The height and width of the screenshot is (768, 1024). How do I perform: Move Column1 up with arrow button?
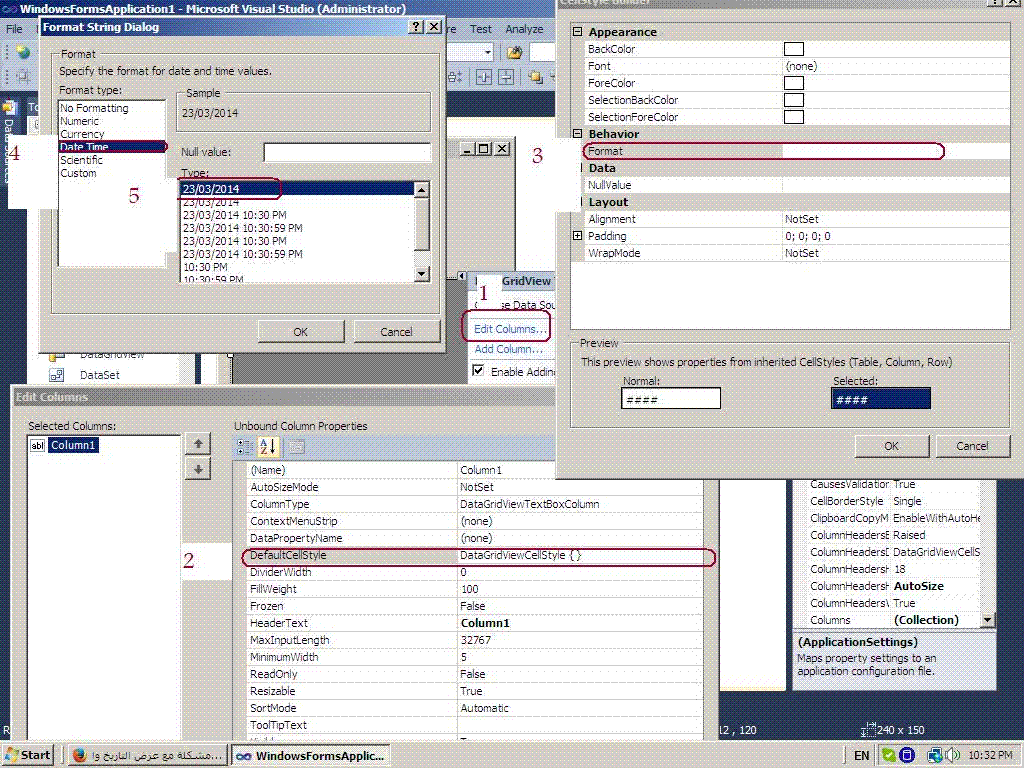pyautogui.click(x=198, y=444)
